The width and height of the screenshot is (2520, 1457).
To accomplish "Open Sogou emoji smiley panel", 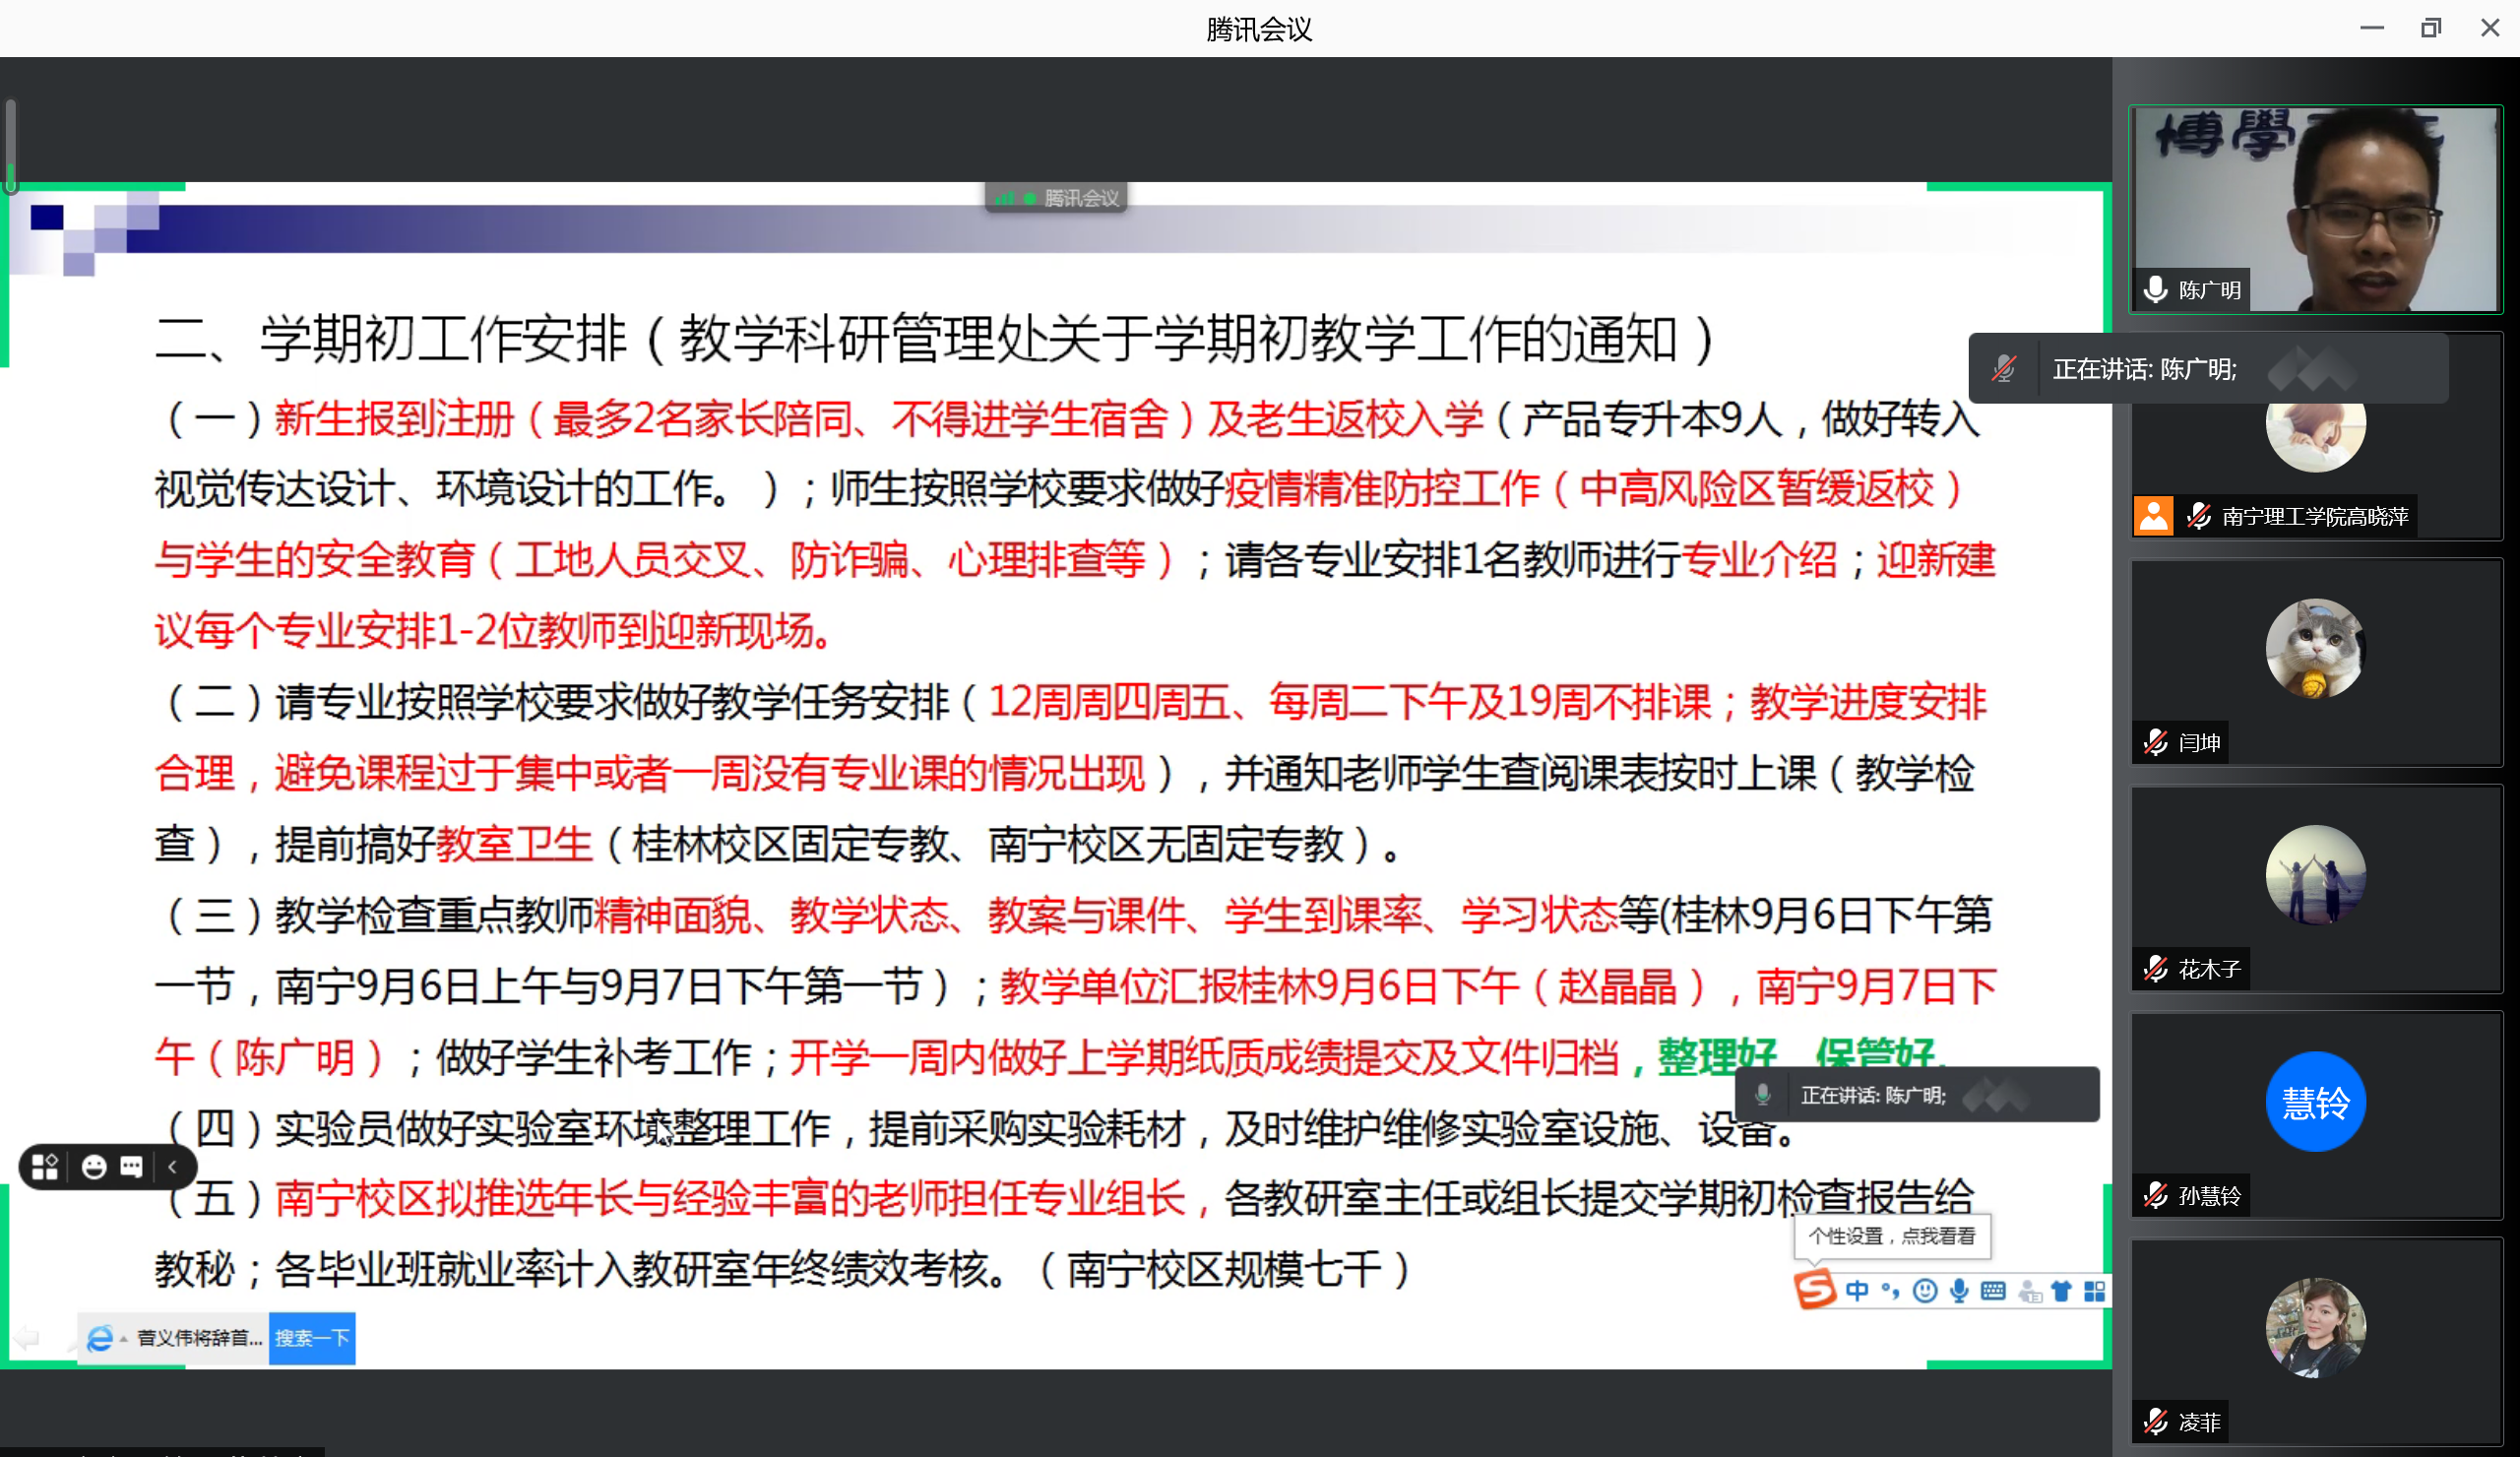I will (1925, 1291).
